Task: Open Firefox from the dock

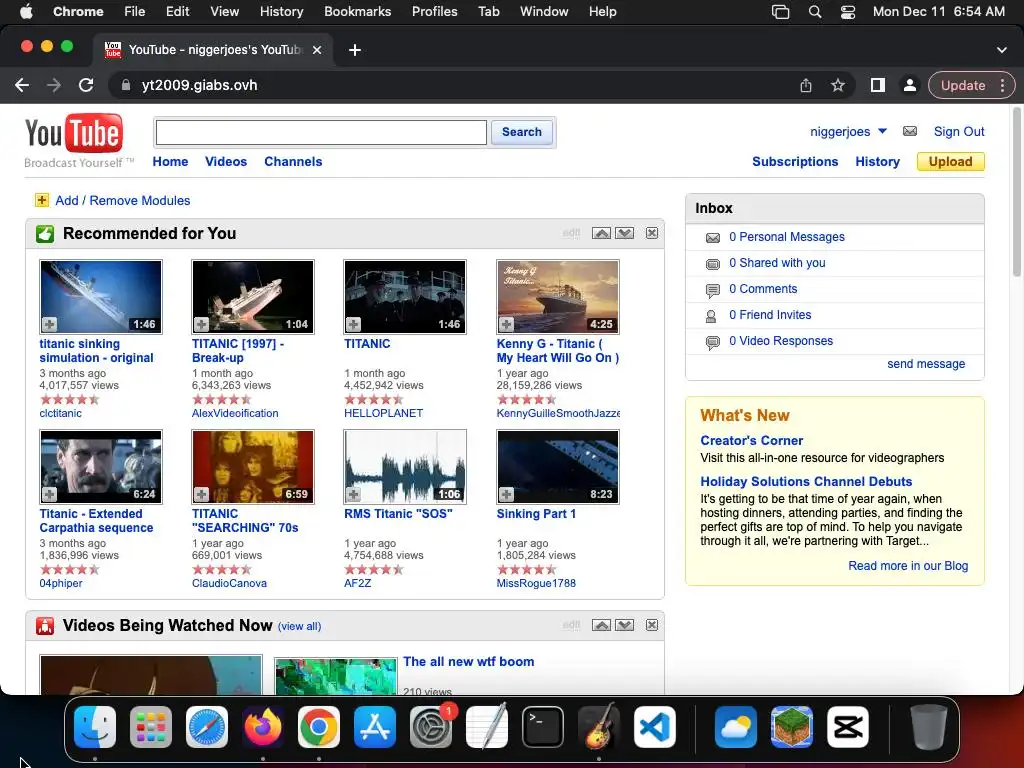Action: click(263, 727)
